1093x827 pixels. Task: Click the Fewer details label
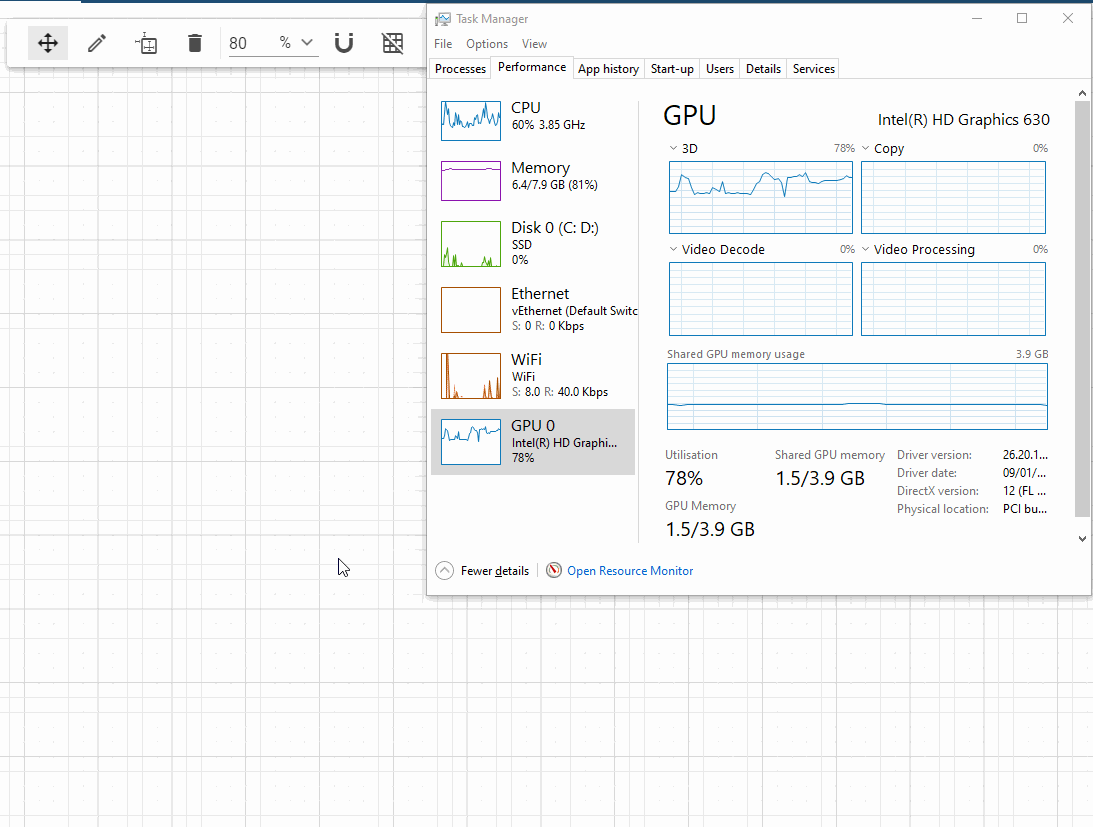click(x=494, y=570)
